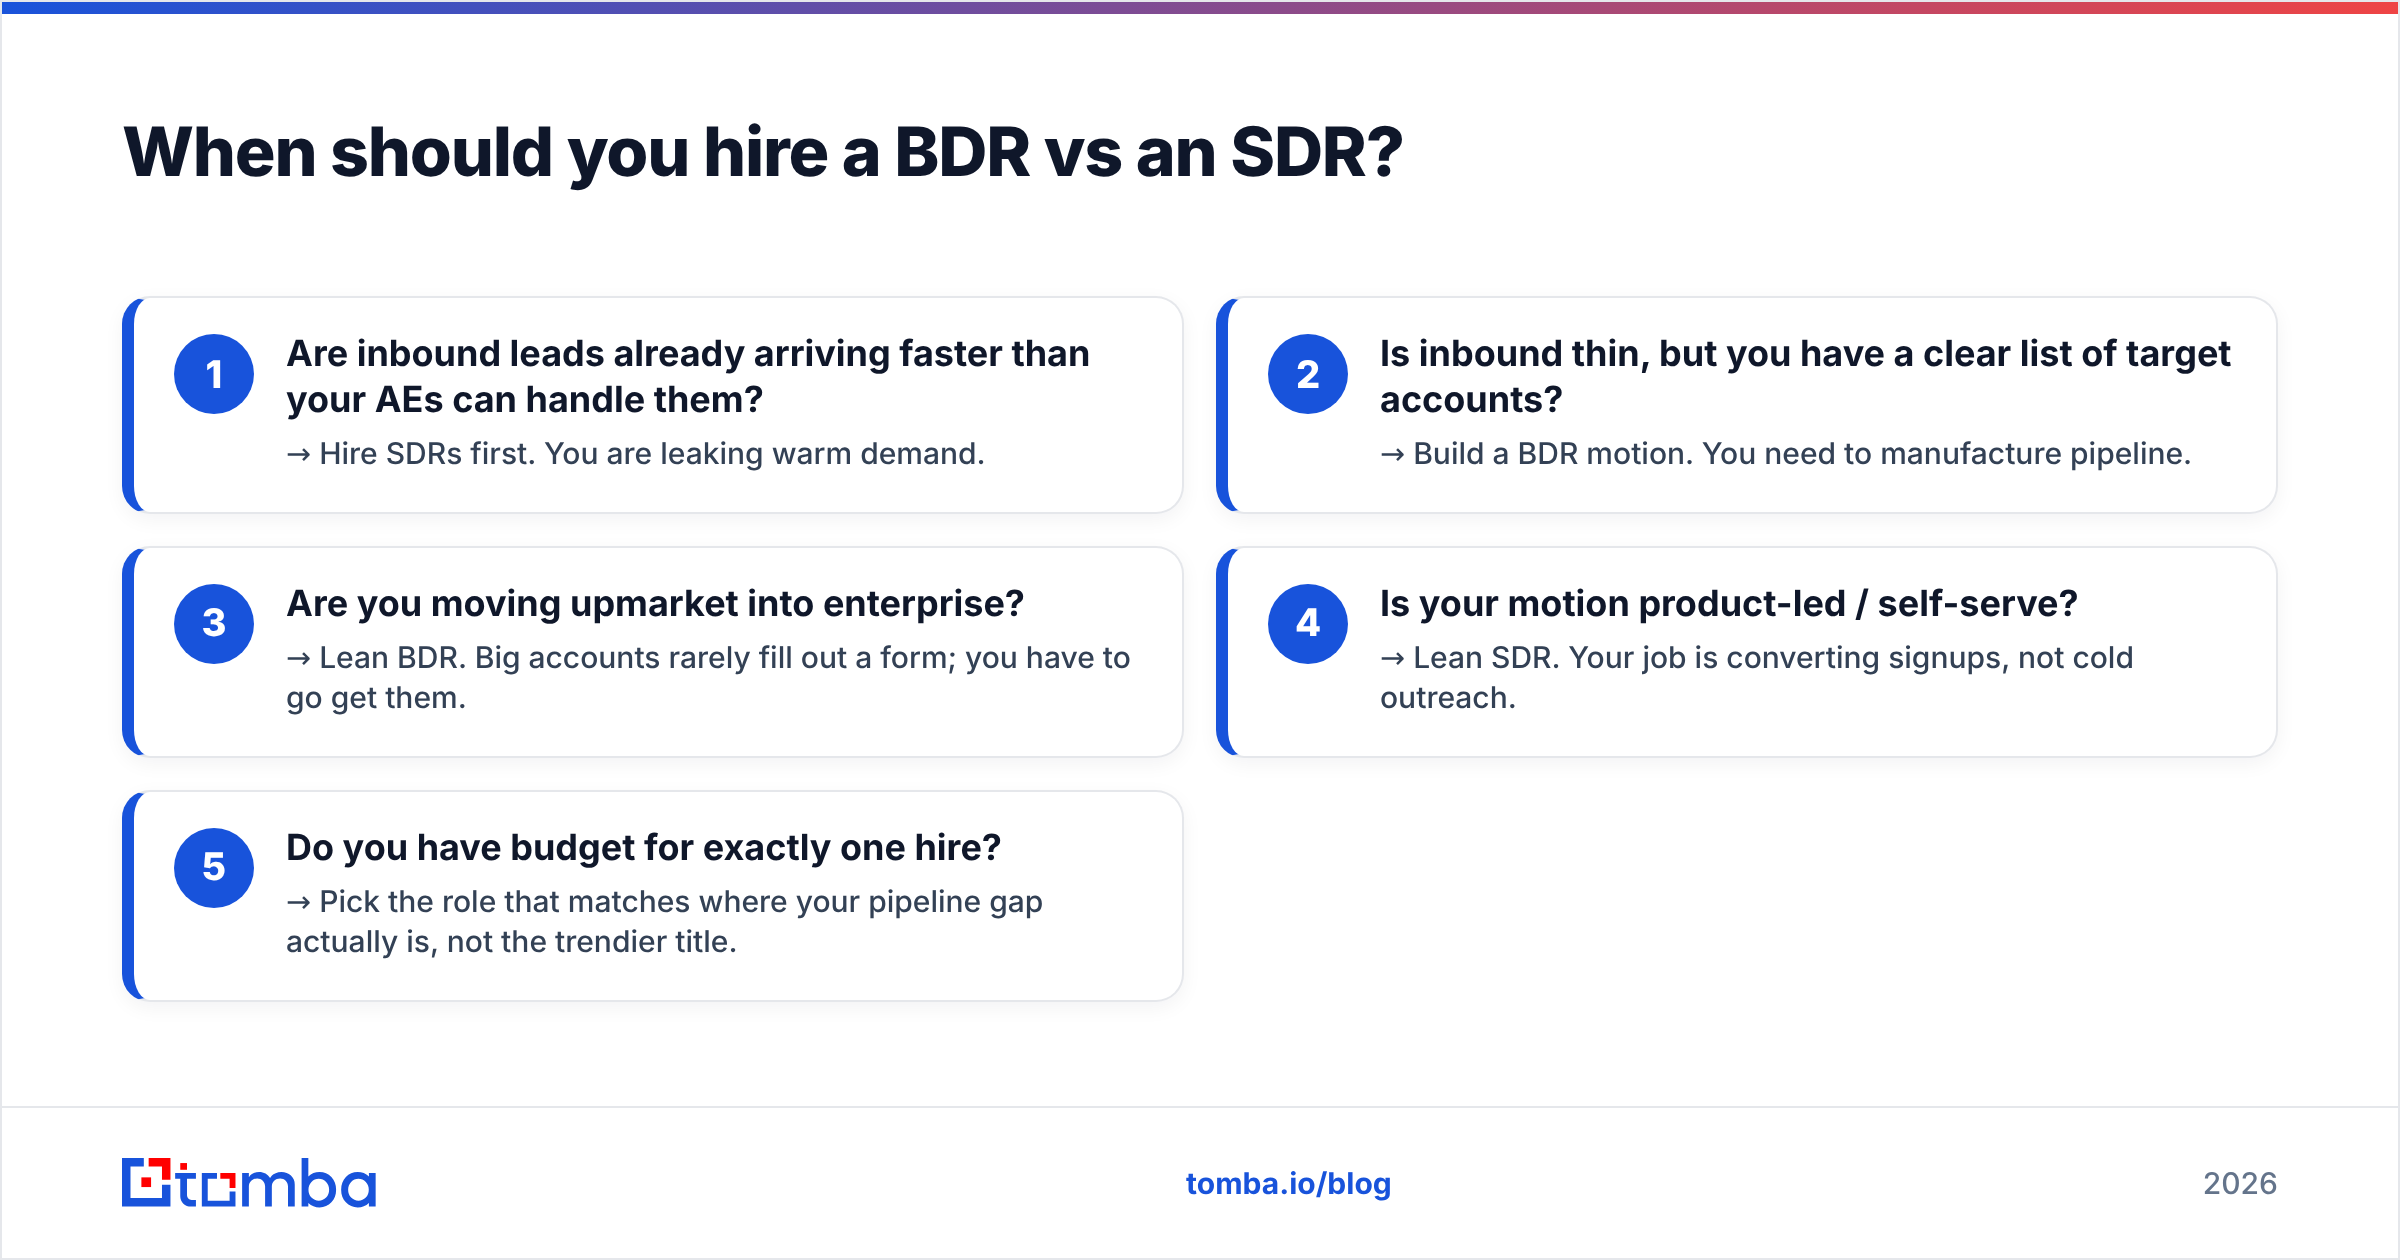Click 'Do you have budget for exactly one hire?'
This screenshot has height=1260, width=2400.
click(643, 848)
